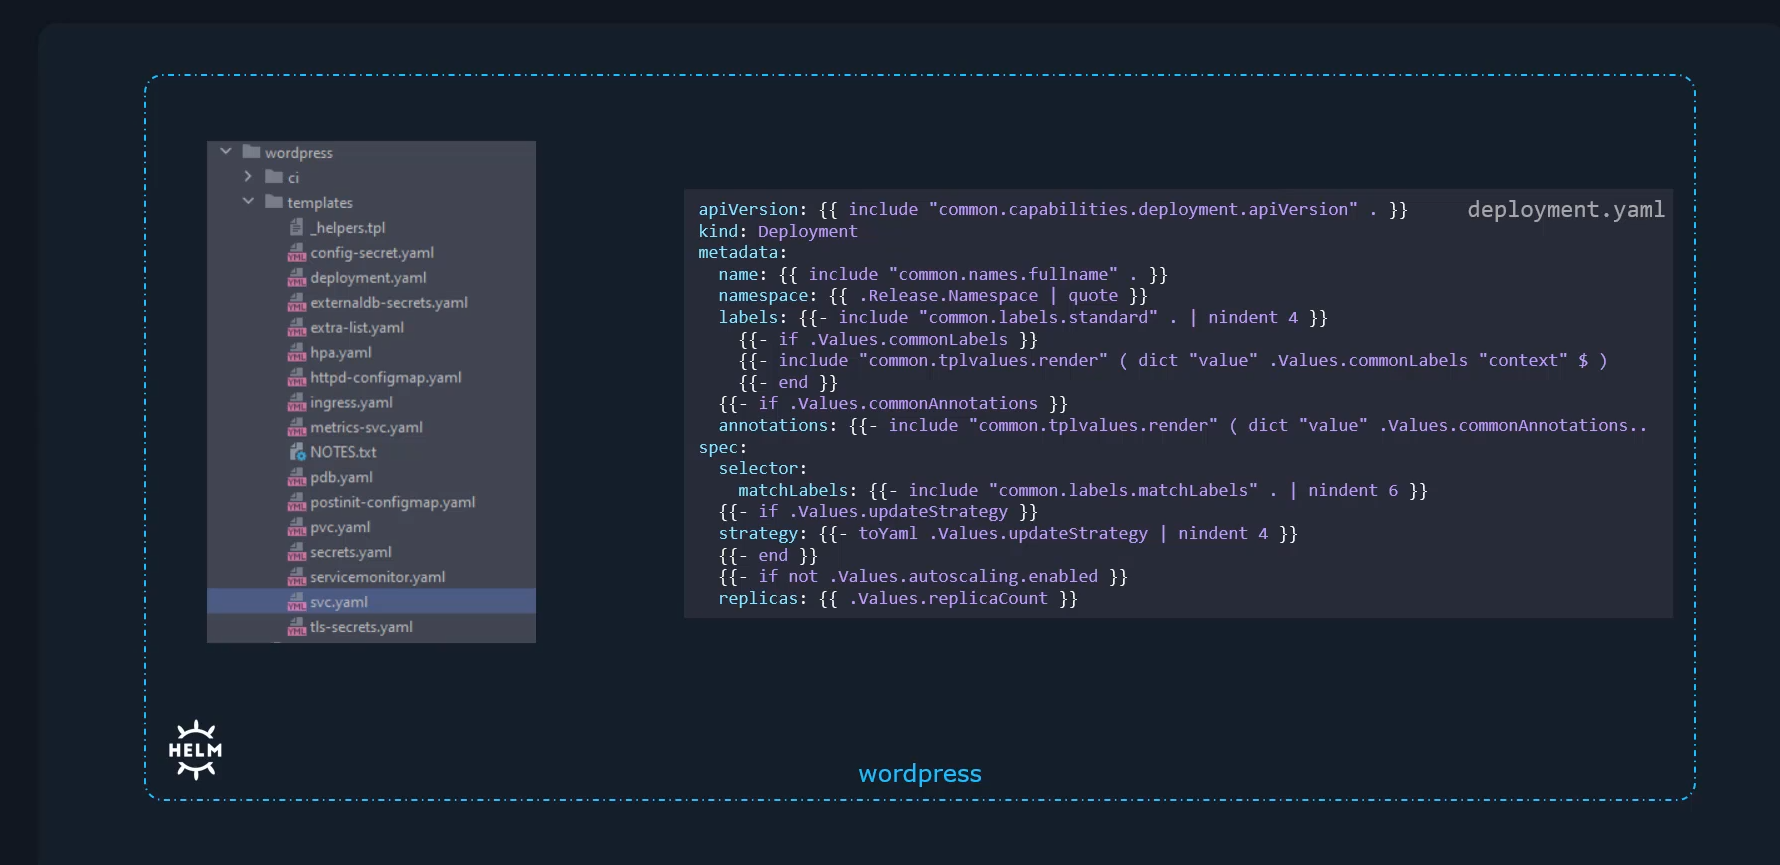Click the ".Values.autoscaling.enabled" expression

click(x=963, y=577)
